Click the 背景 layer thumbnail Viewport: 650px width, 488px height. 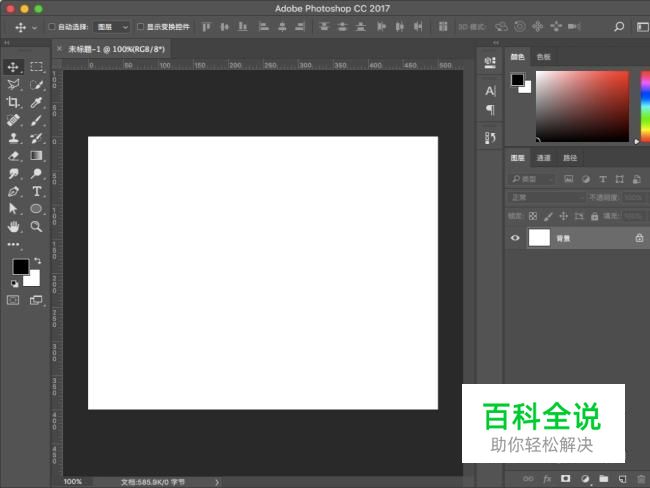coord(539,238)
